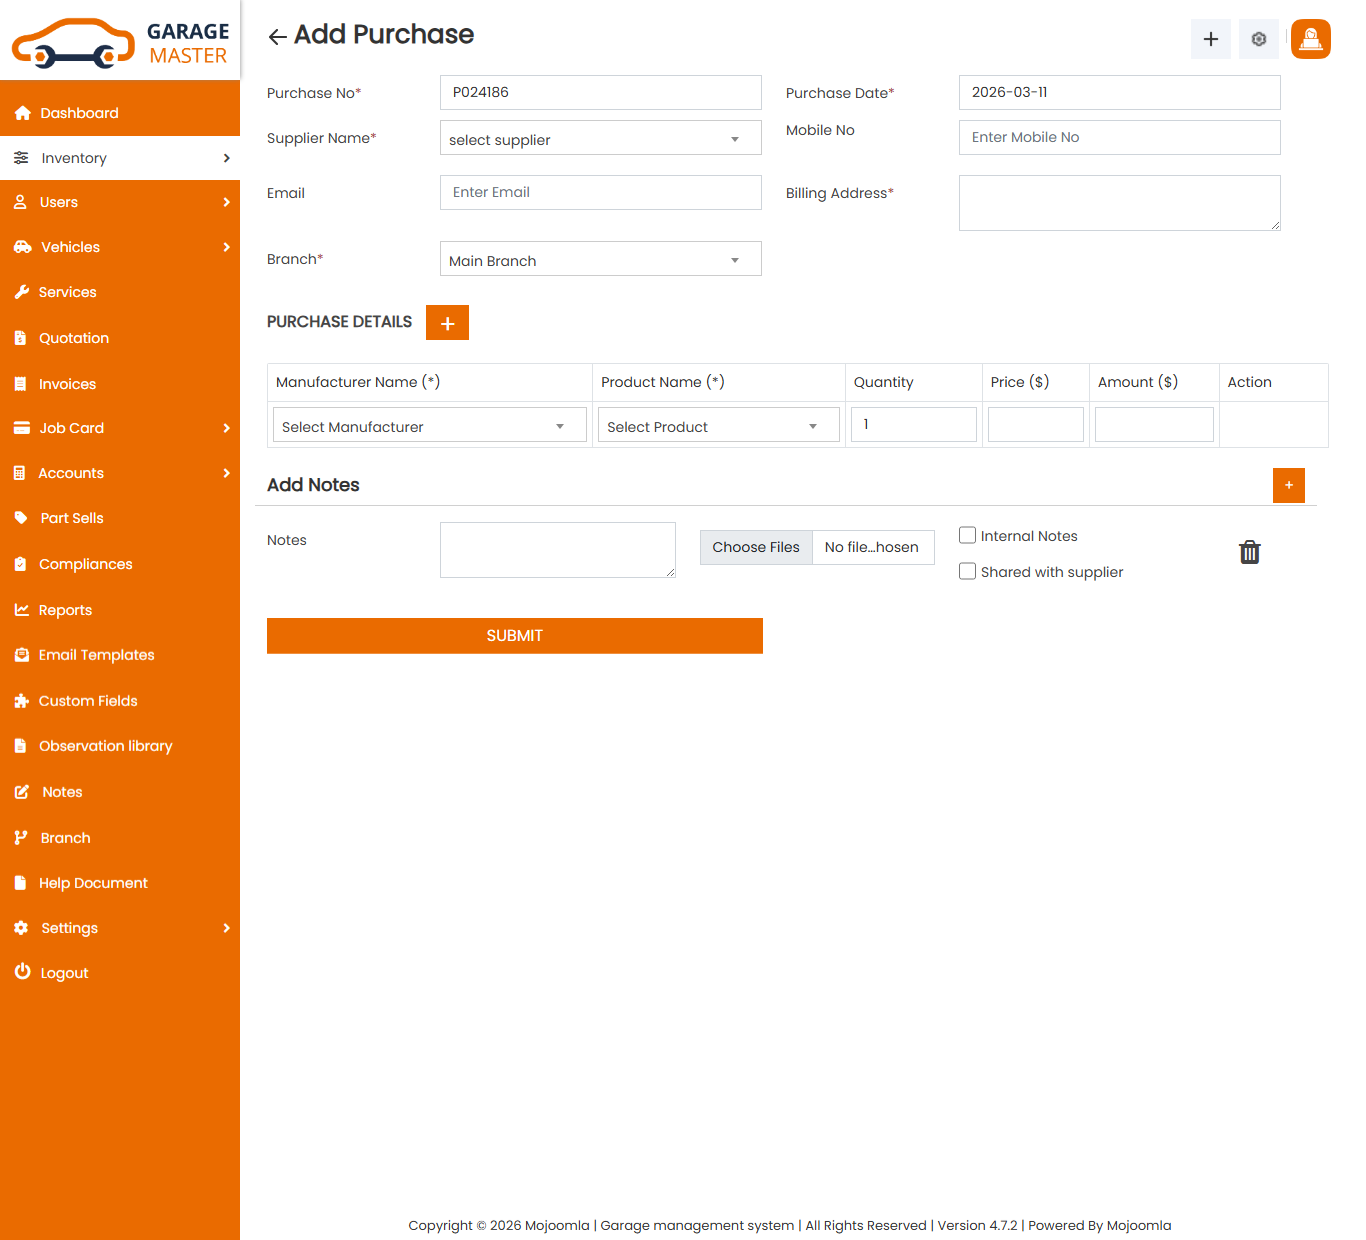Click the Billing Address text area
The height and width of the screenshot is (1240, 1366).
(x=1118, y=203)
